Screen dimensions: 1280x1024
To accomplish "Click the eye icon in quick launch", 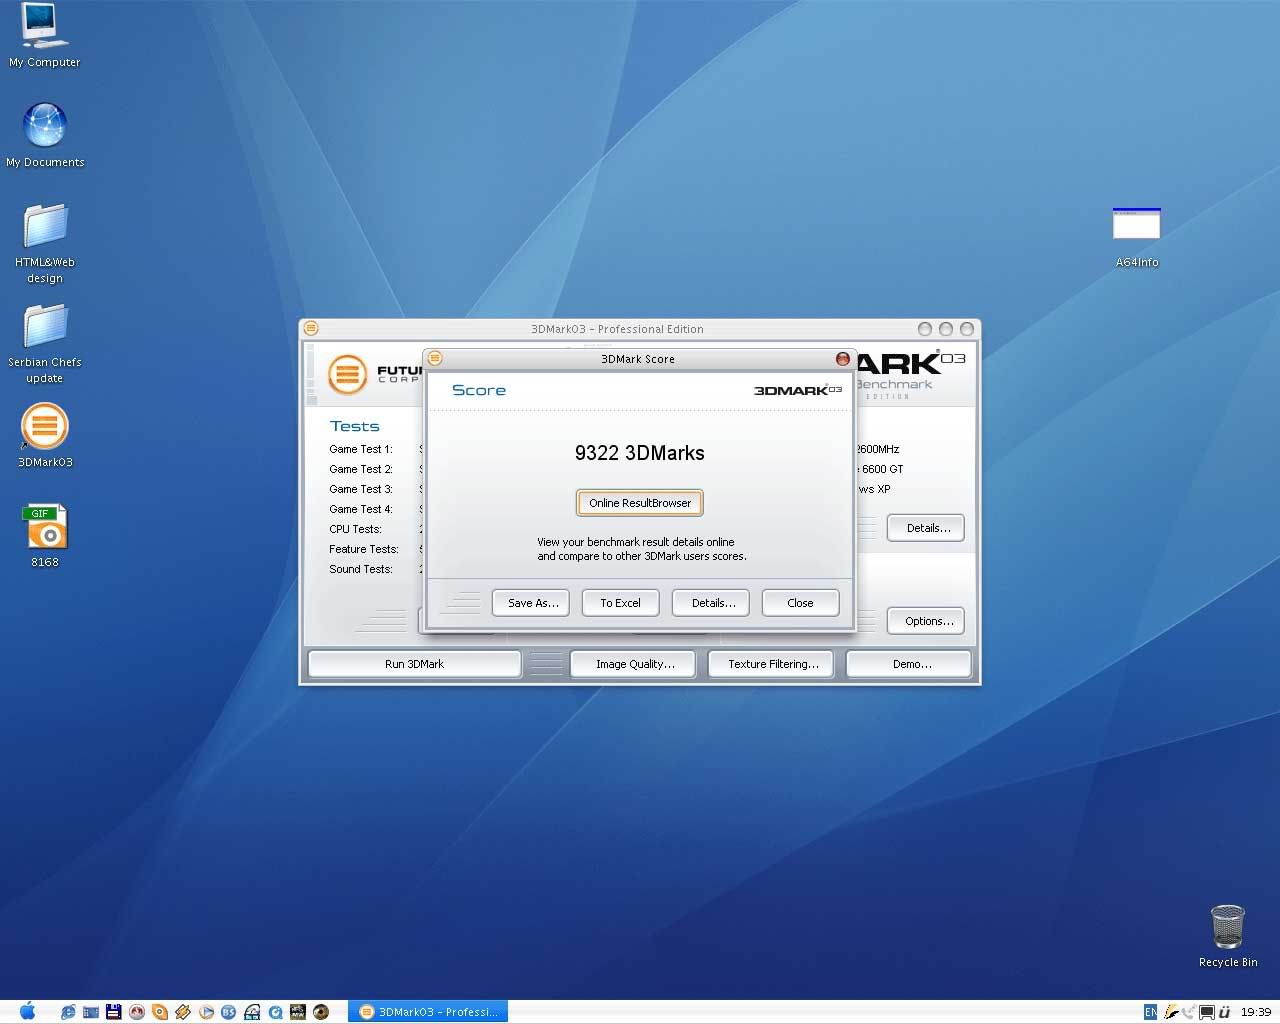I will click(x=321, y=1012).
